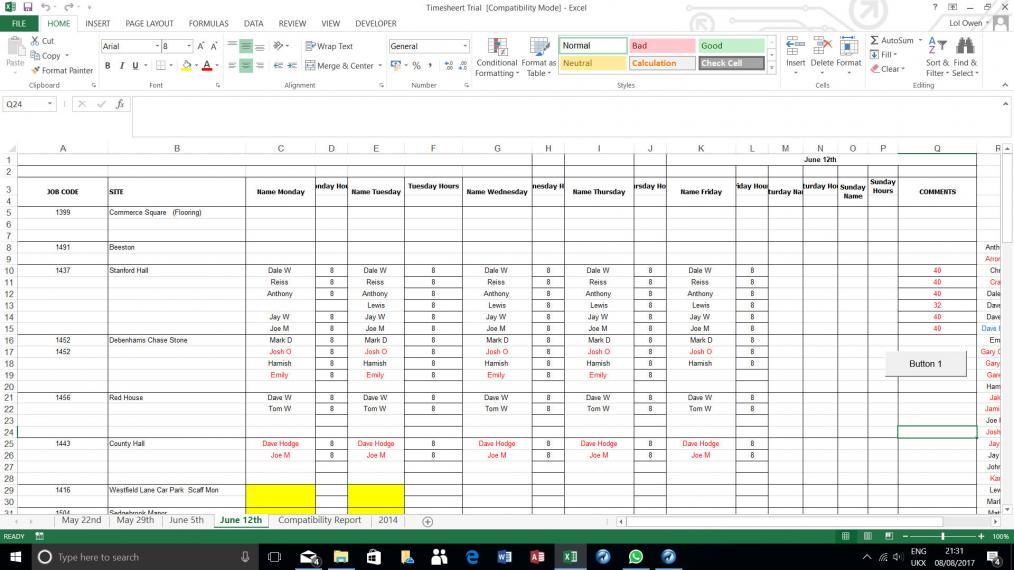
Task: Toggle center horizontal alignment
Action: [x=246, y=65]
